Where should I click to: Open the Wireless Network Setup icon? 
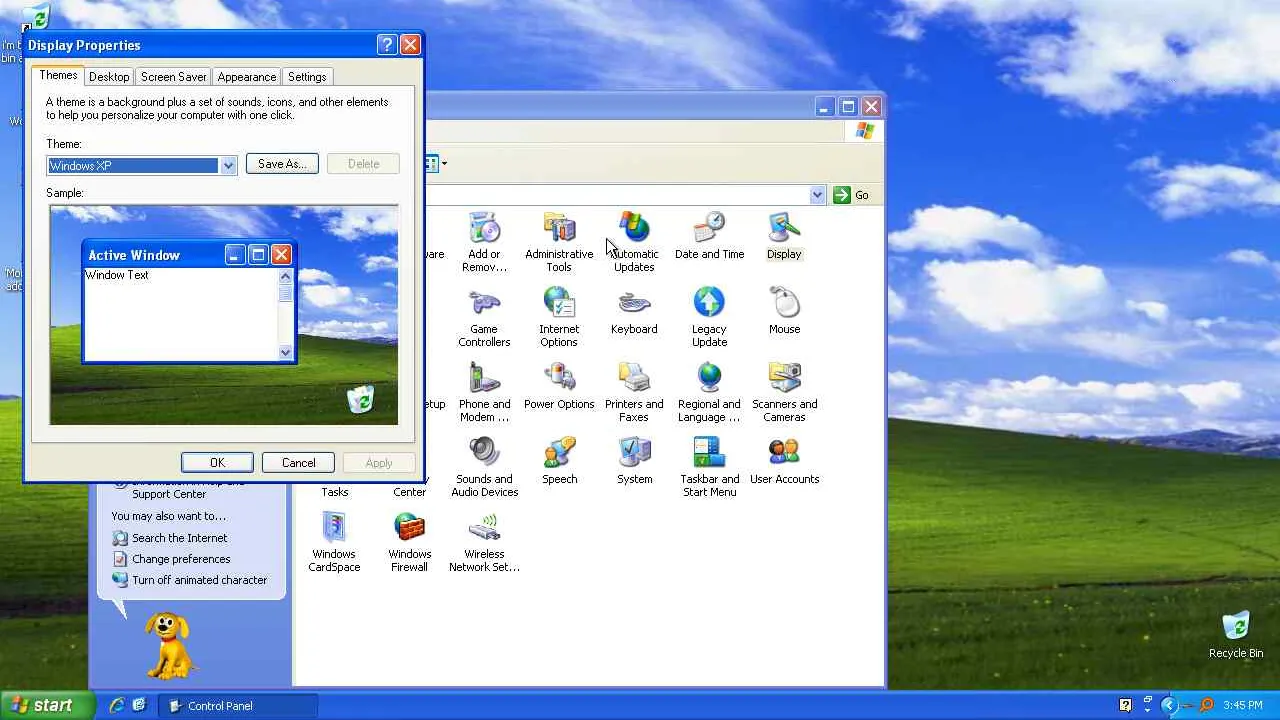click(x=484, y=542)
